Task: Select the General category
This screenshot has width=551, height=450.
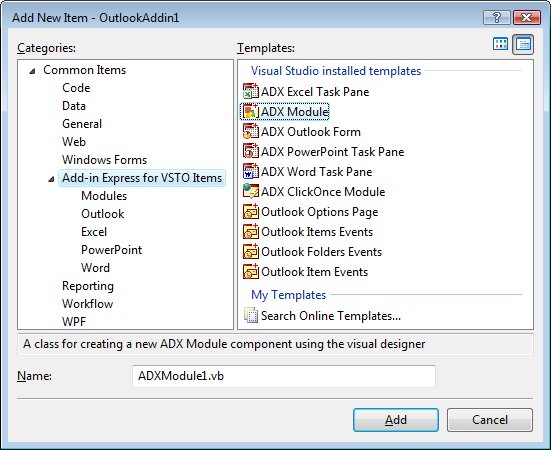Action: point(82,124)
